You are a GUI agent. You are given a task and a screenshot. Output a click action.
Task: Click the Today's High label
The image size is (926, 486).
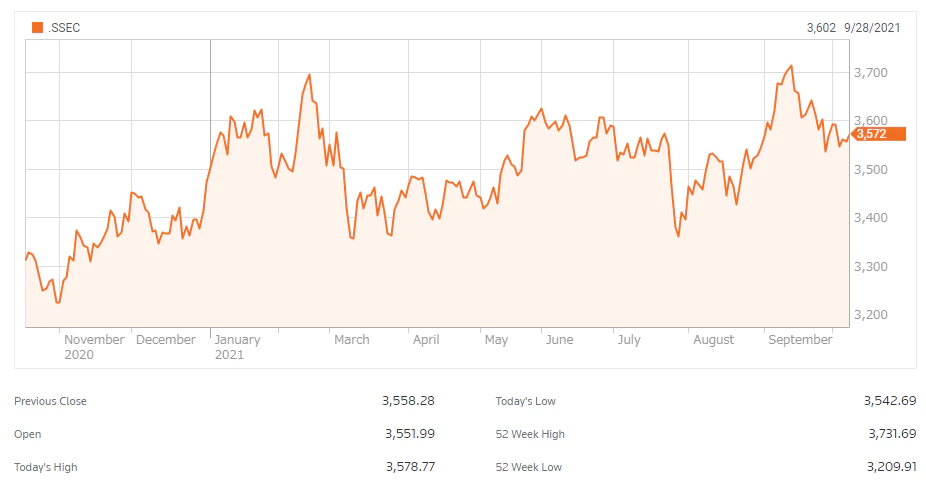[x=46, y=467]
